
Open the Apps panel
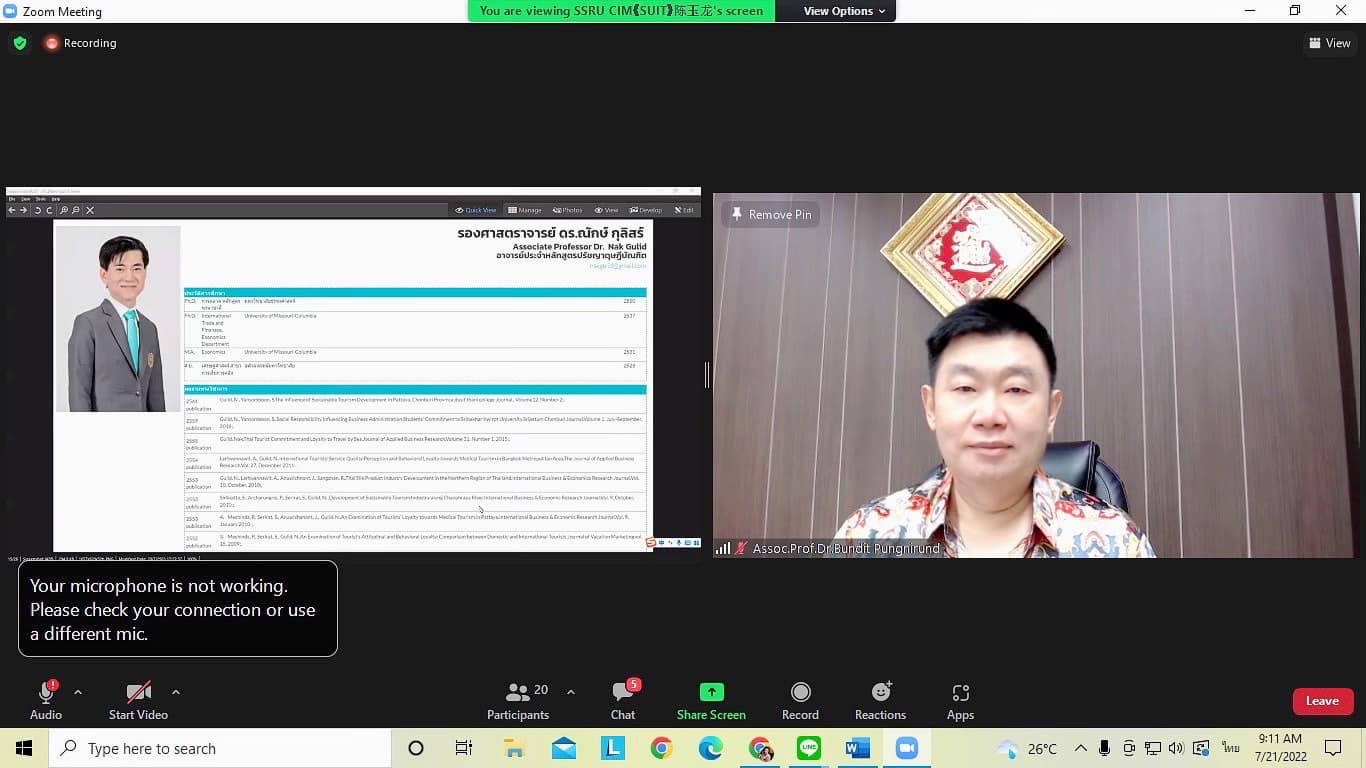coord(960,701)
